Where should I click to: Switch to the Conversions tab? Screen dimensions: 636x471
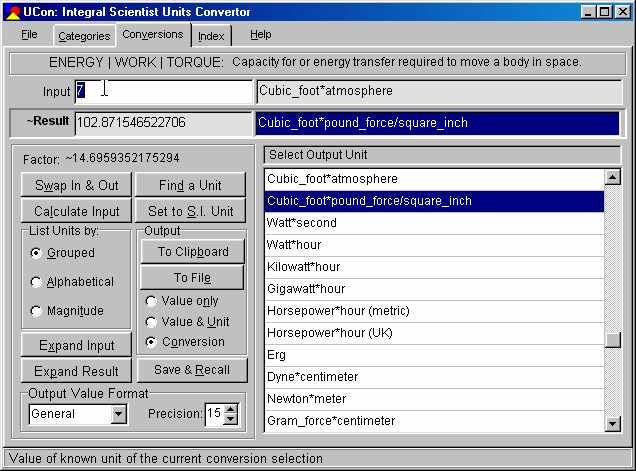(153, 34)
